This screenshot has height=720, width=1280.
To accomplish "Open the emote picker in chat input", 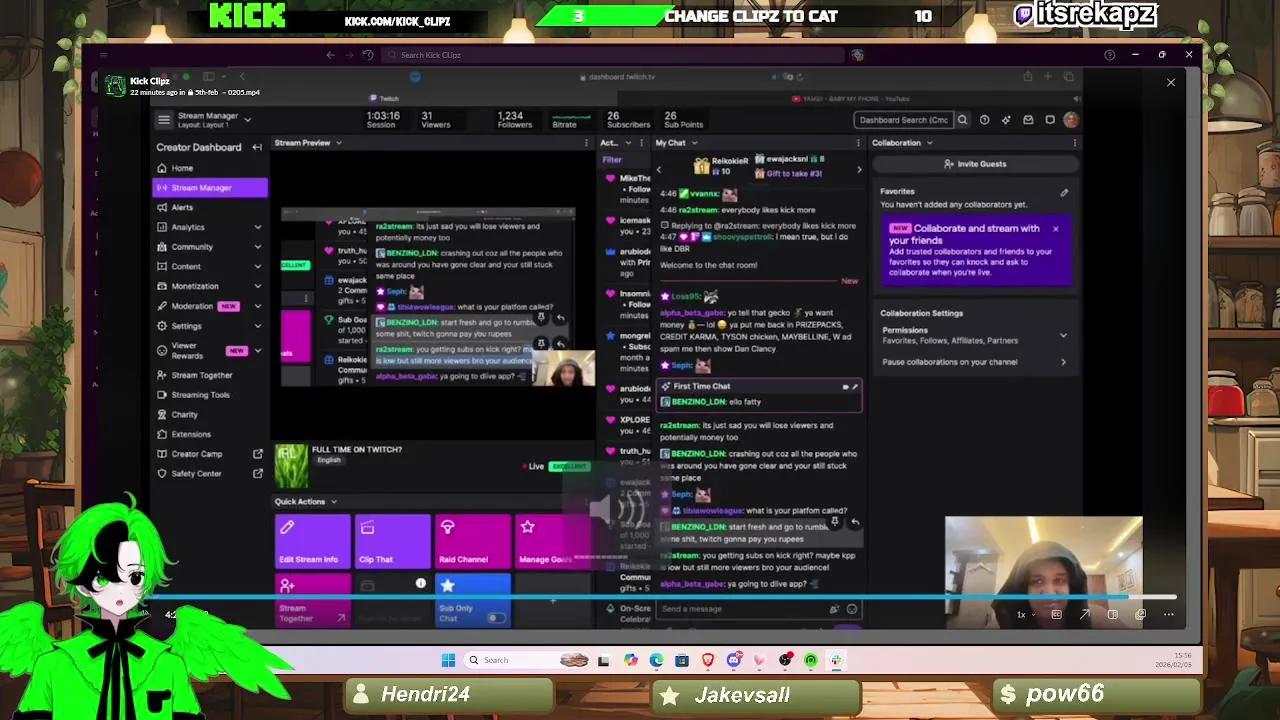I will (852, 609).
